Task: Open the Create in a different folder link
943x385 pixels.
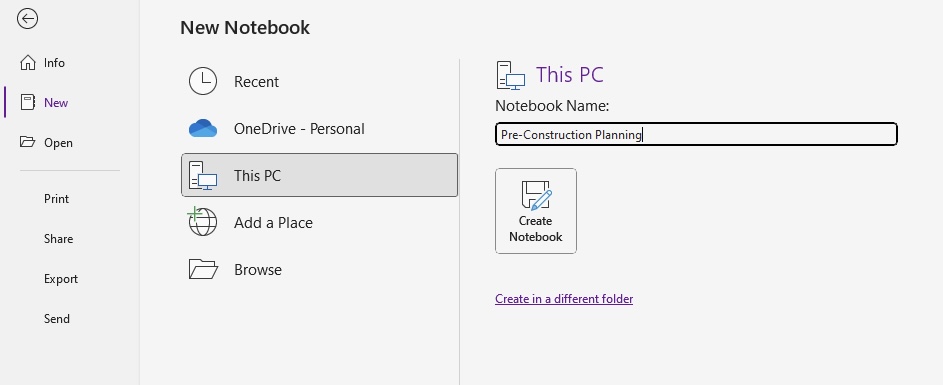Action: [x=564, y=299]
